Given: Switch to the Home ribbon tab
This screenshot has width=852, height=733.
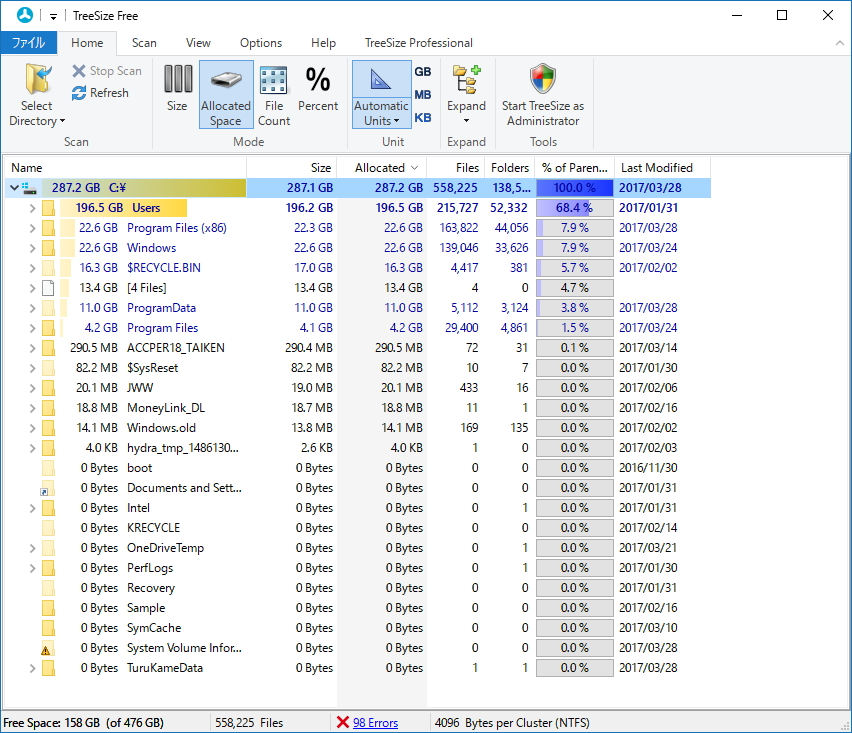Looking at the screenshot, I should pos(87,43).
